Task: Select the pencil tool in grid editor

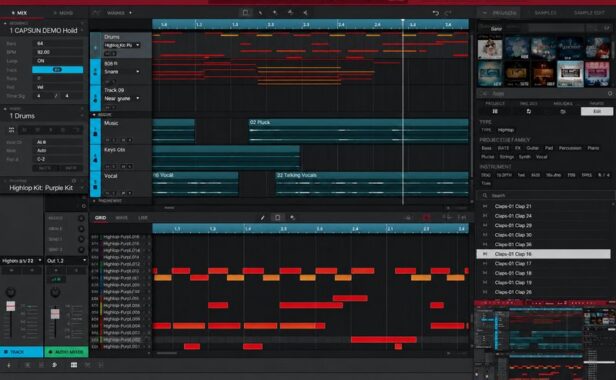Action: (x=262, y=217)
